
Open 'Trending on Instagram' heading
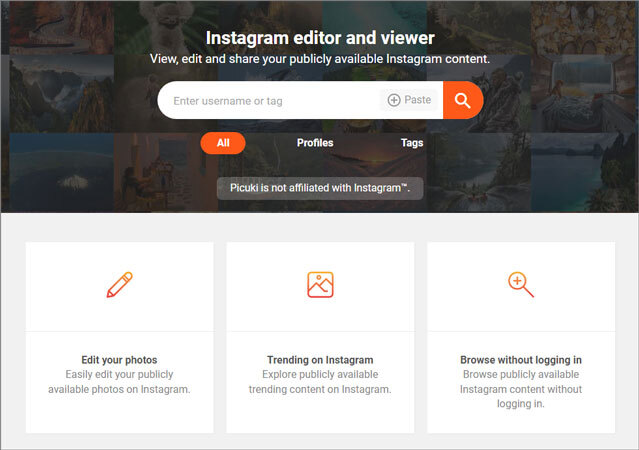pyautogui.click(x=320, y=360)
